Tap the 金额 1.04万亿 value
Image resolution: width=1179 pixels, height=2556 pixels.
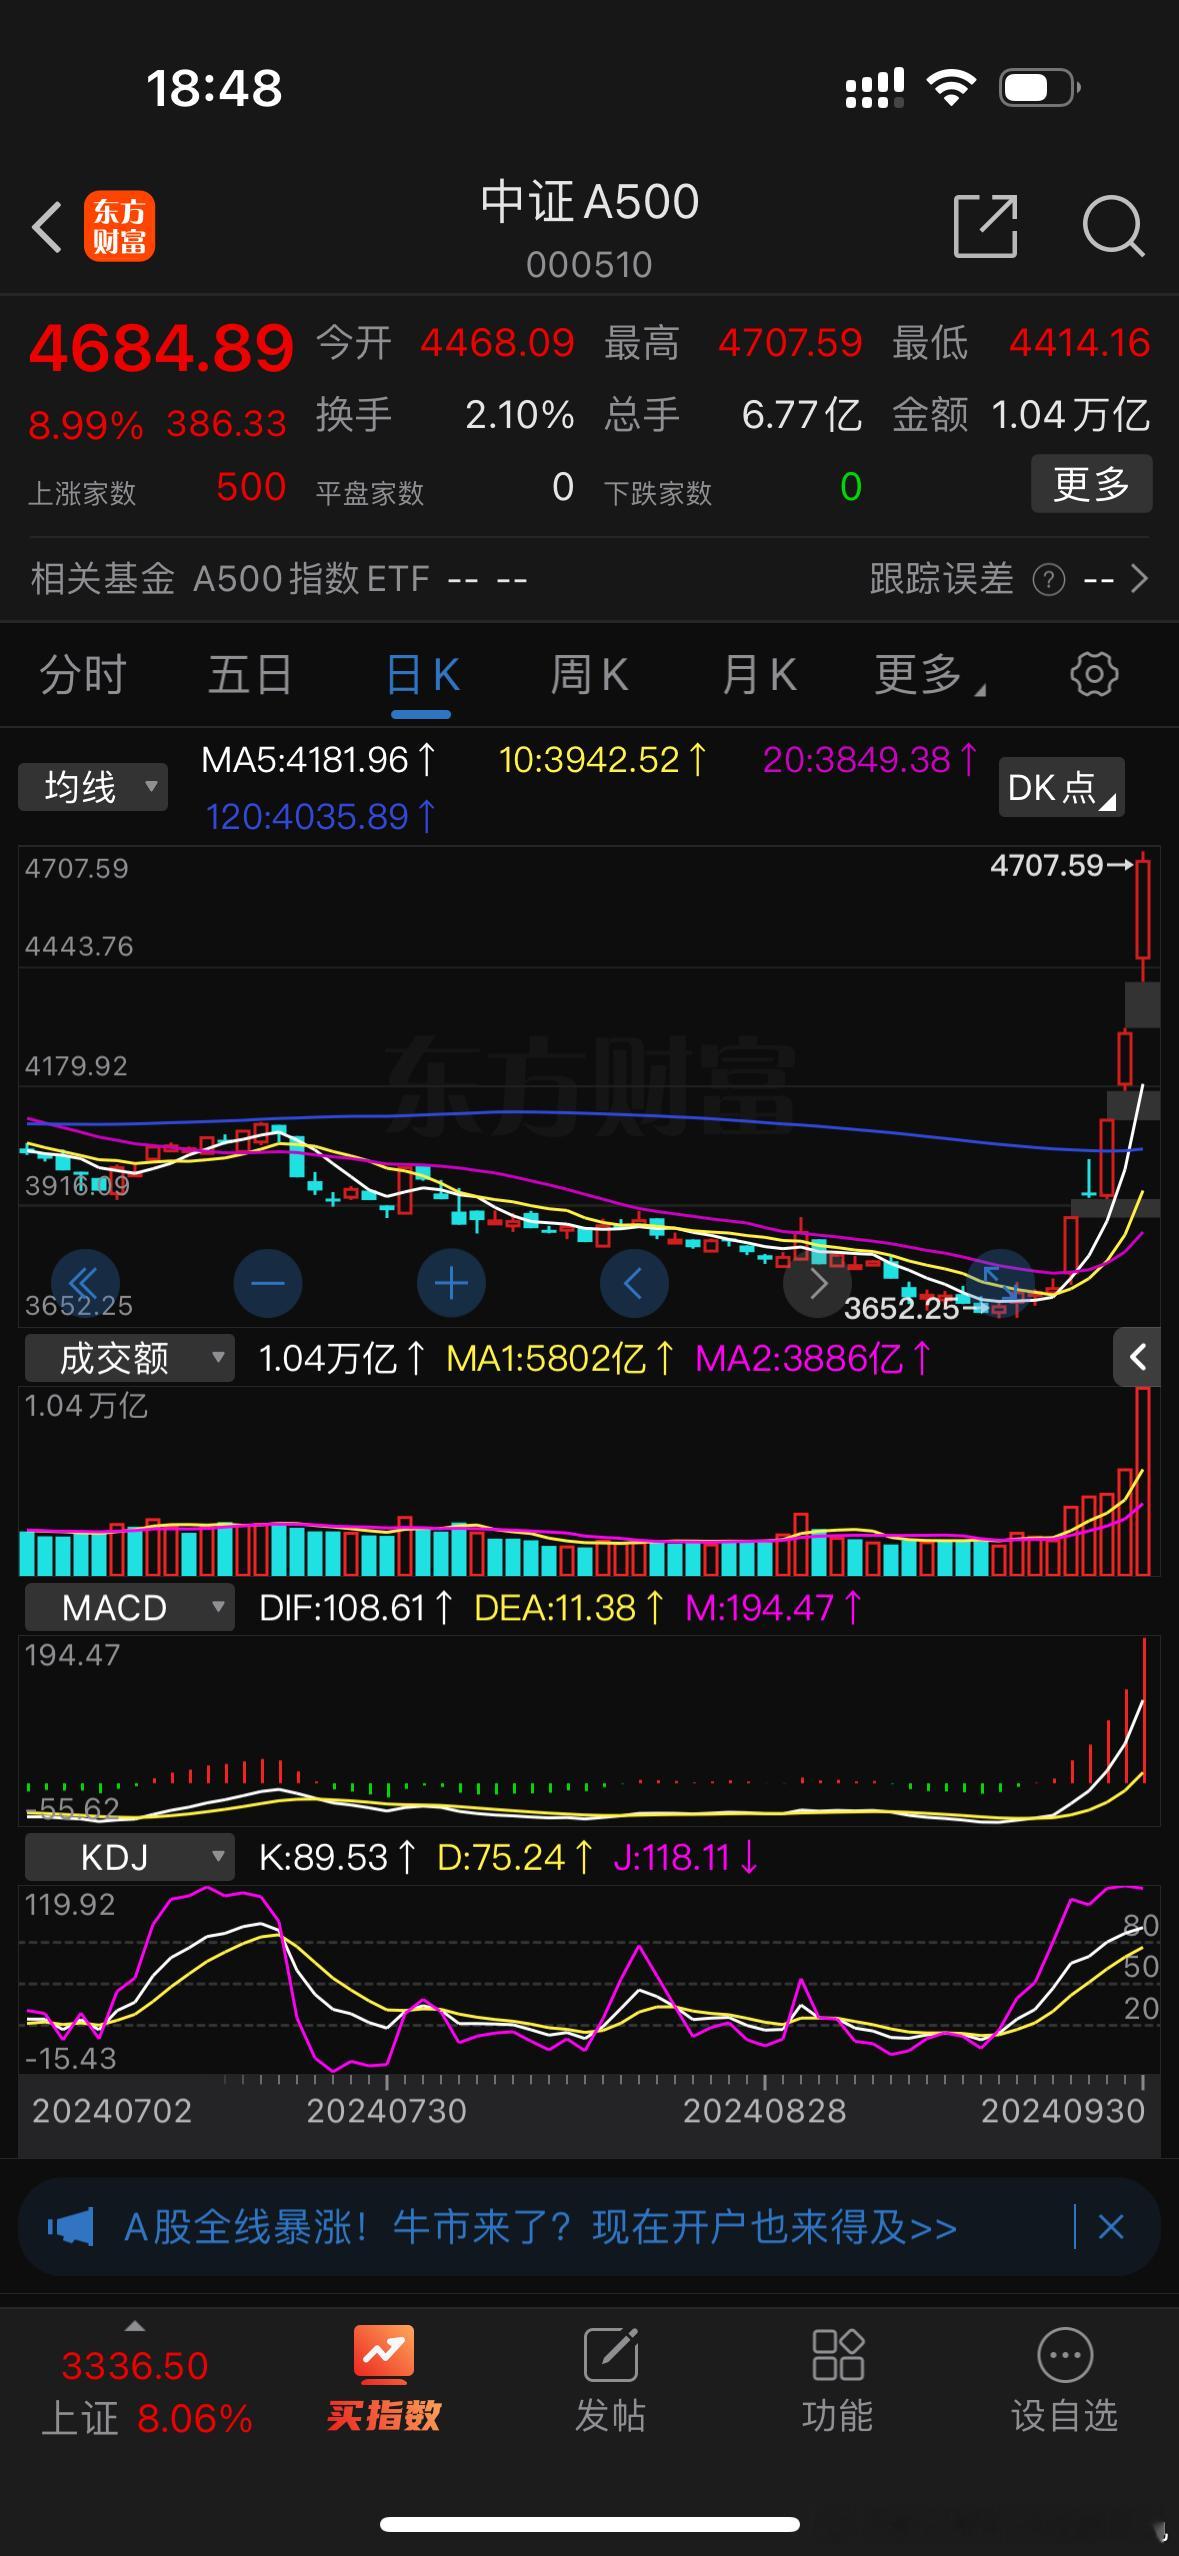[x=1070, y=414]
